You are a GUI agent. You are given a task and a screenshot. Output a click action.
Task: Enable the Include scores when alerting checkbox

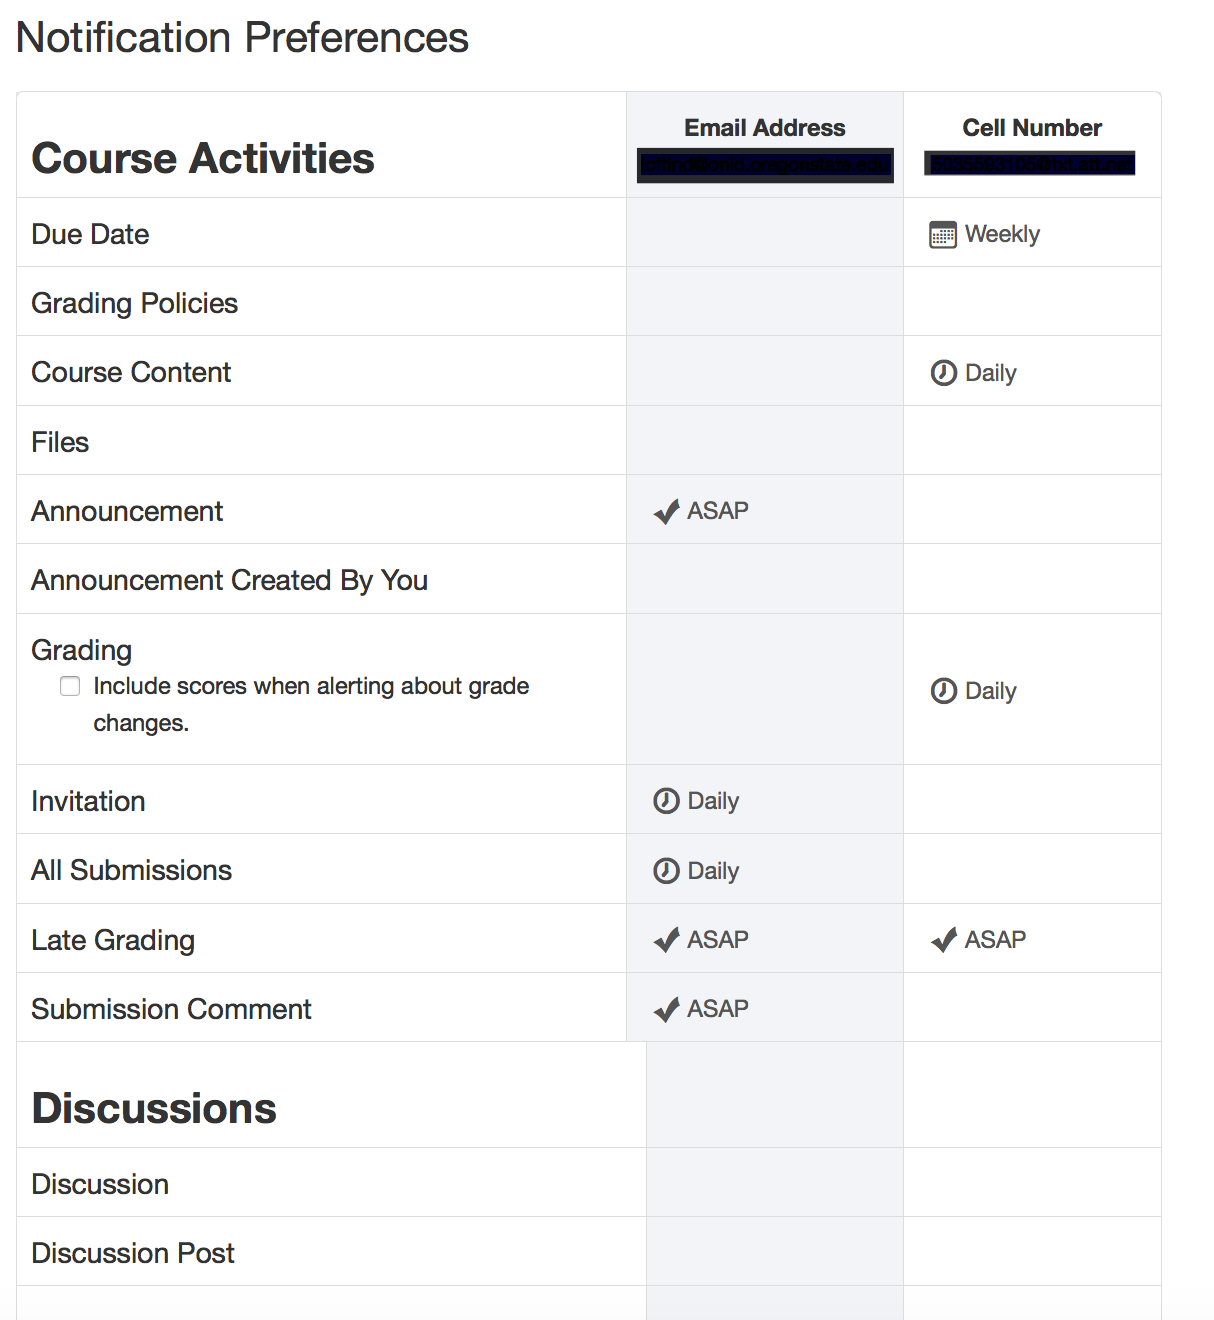70,686
